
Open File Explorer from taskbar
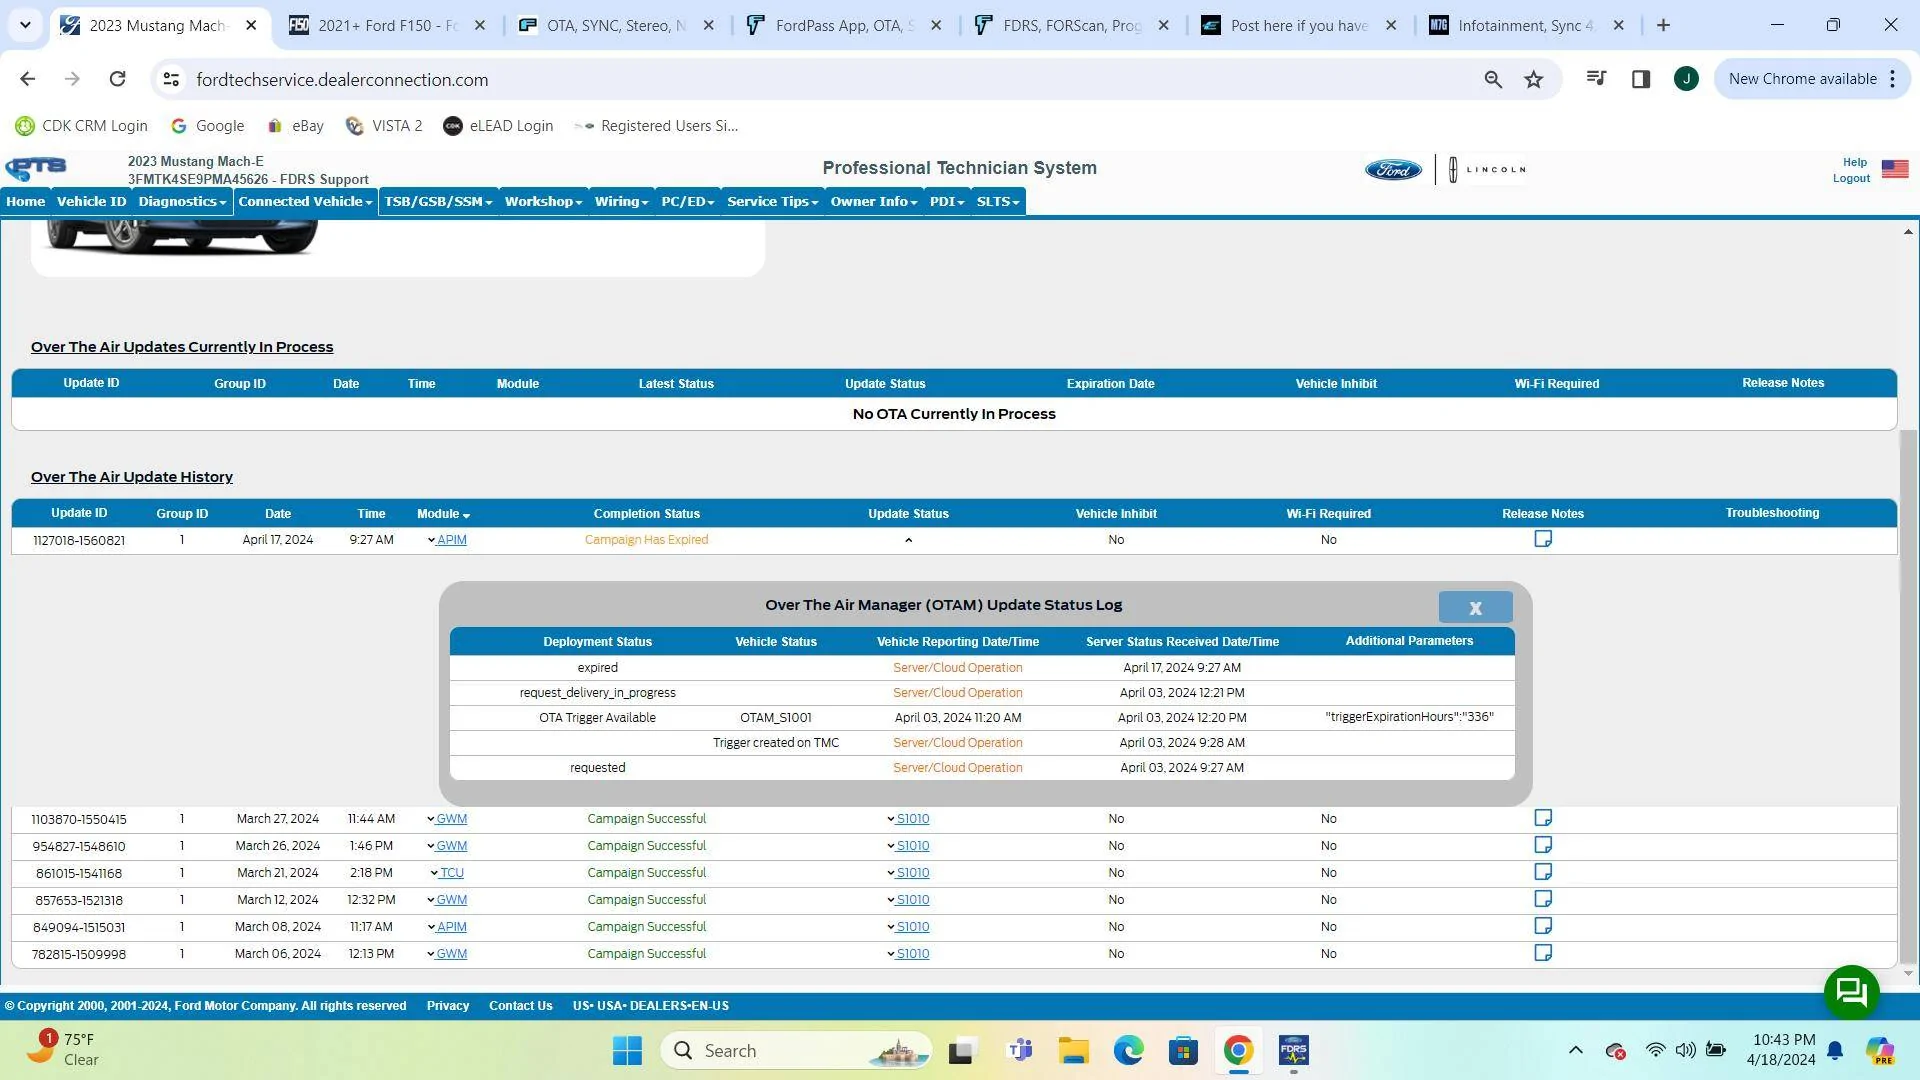pyautogui.click(x=1074, y=1051)
